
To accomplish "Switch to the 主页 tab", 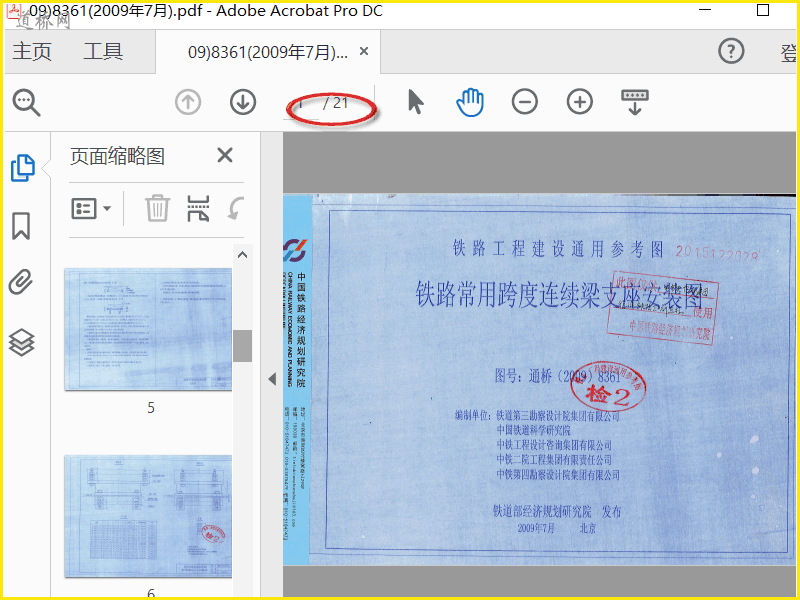I will tap(32, 52).
